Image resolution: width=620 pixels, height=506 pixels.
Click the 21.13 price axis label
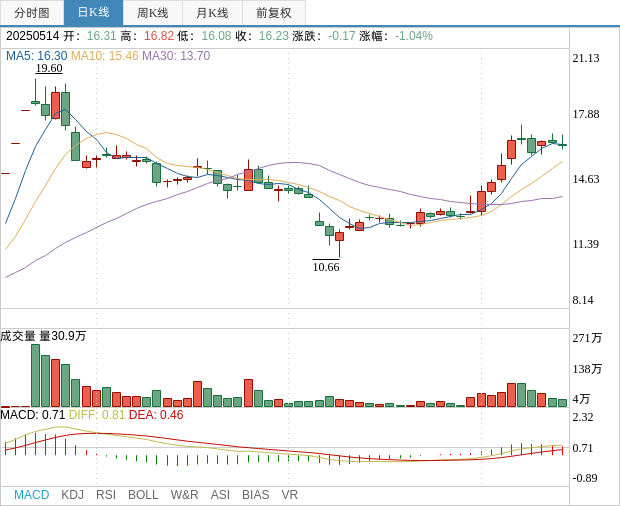pos(586,58)
